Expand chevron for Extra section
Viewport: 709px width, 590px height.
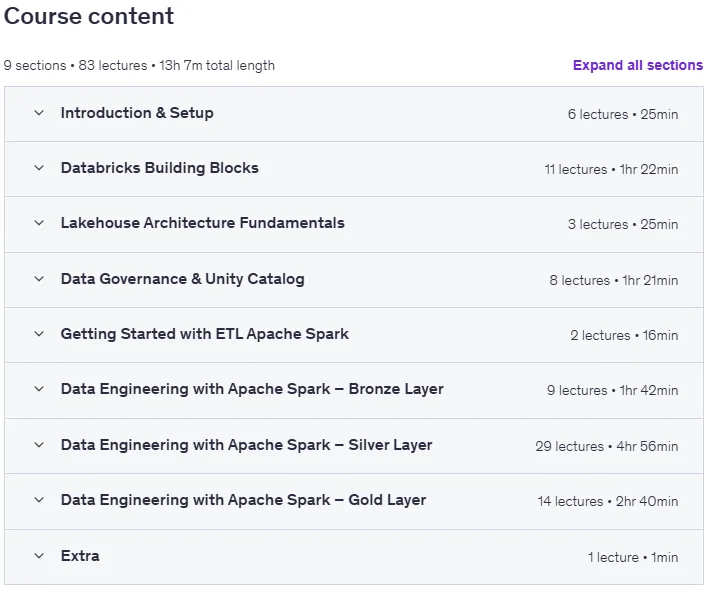pyautogui.click(x=39, y=556)
